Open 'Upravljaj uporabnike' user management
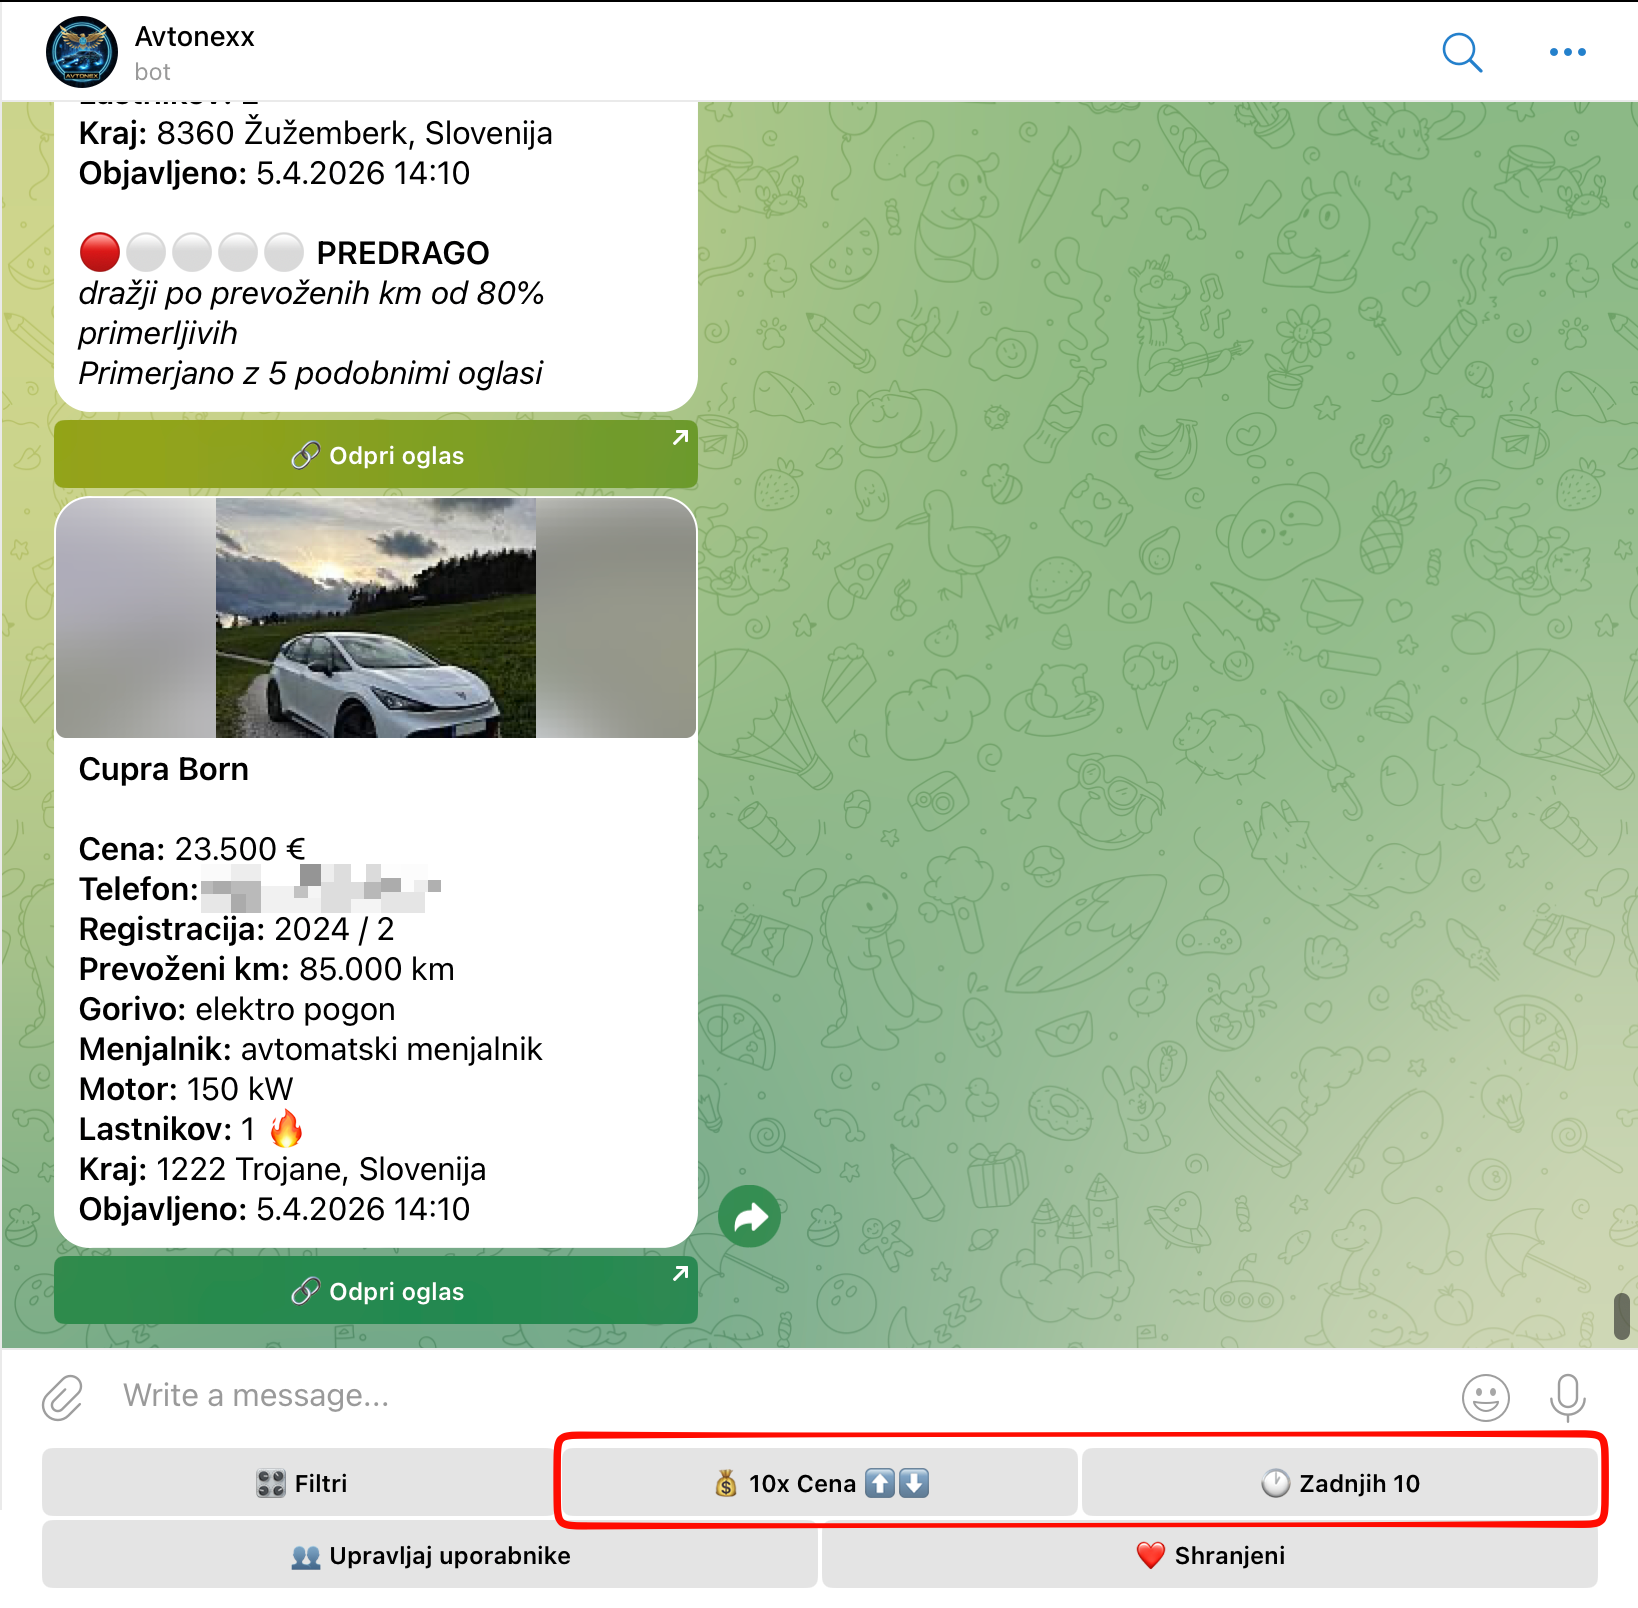The image size is (1638, 1608). pyautogui.click(x=430, y=1555)
